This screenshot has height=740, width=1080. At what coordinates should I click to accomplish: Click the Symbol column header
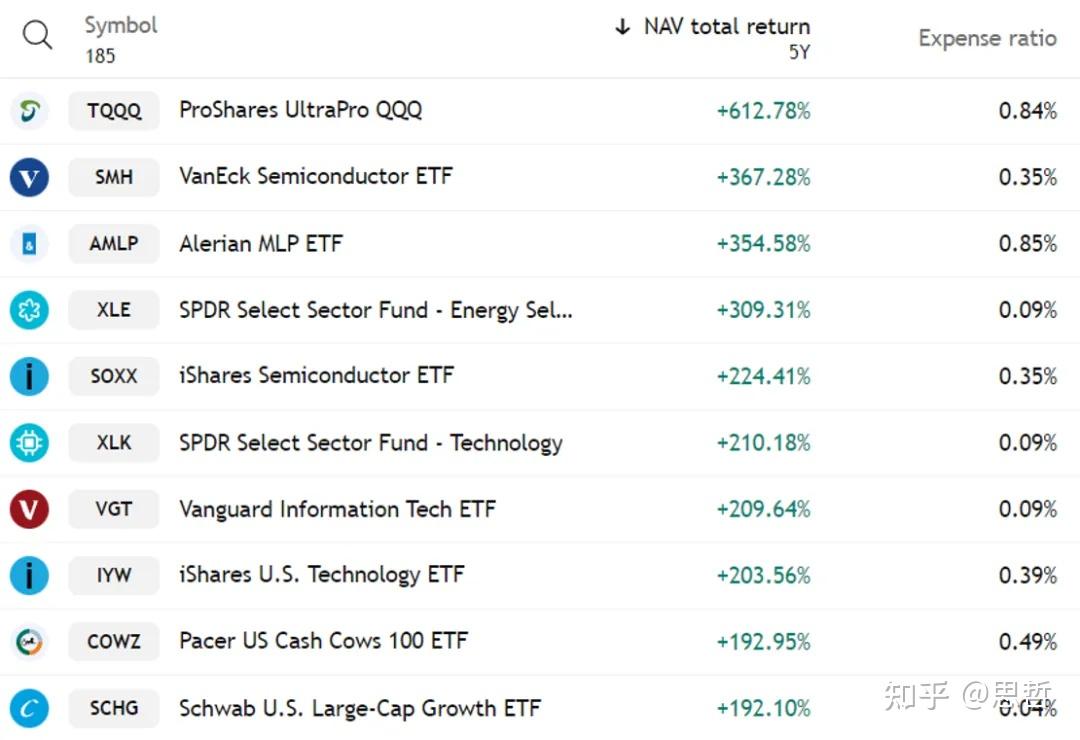[120, 26]
